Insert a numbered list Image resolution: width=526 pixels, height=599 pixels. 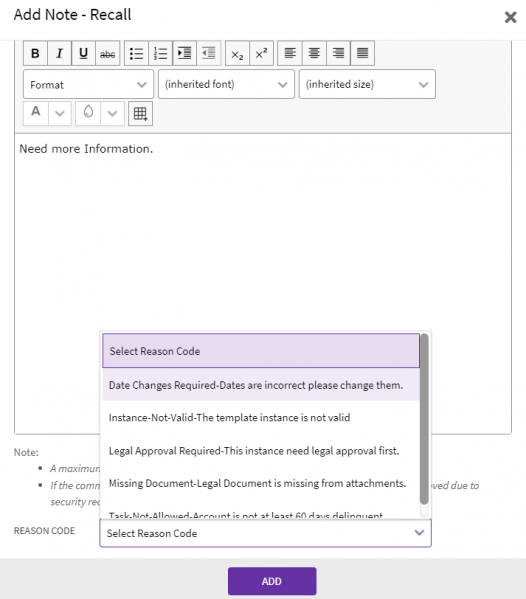(160, 53)
